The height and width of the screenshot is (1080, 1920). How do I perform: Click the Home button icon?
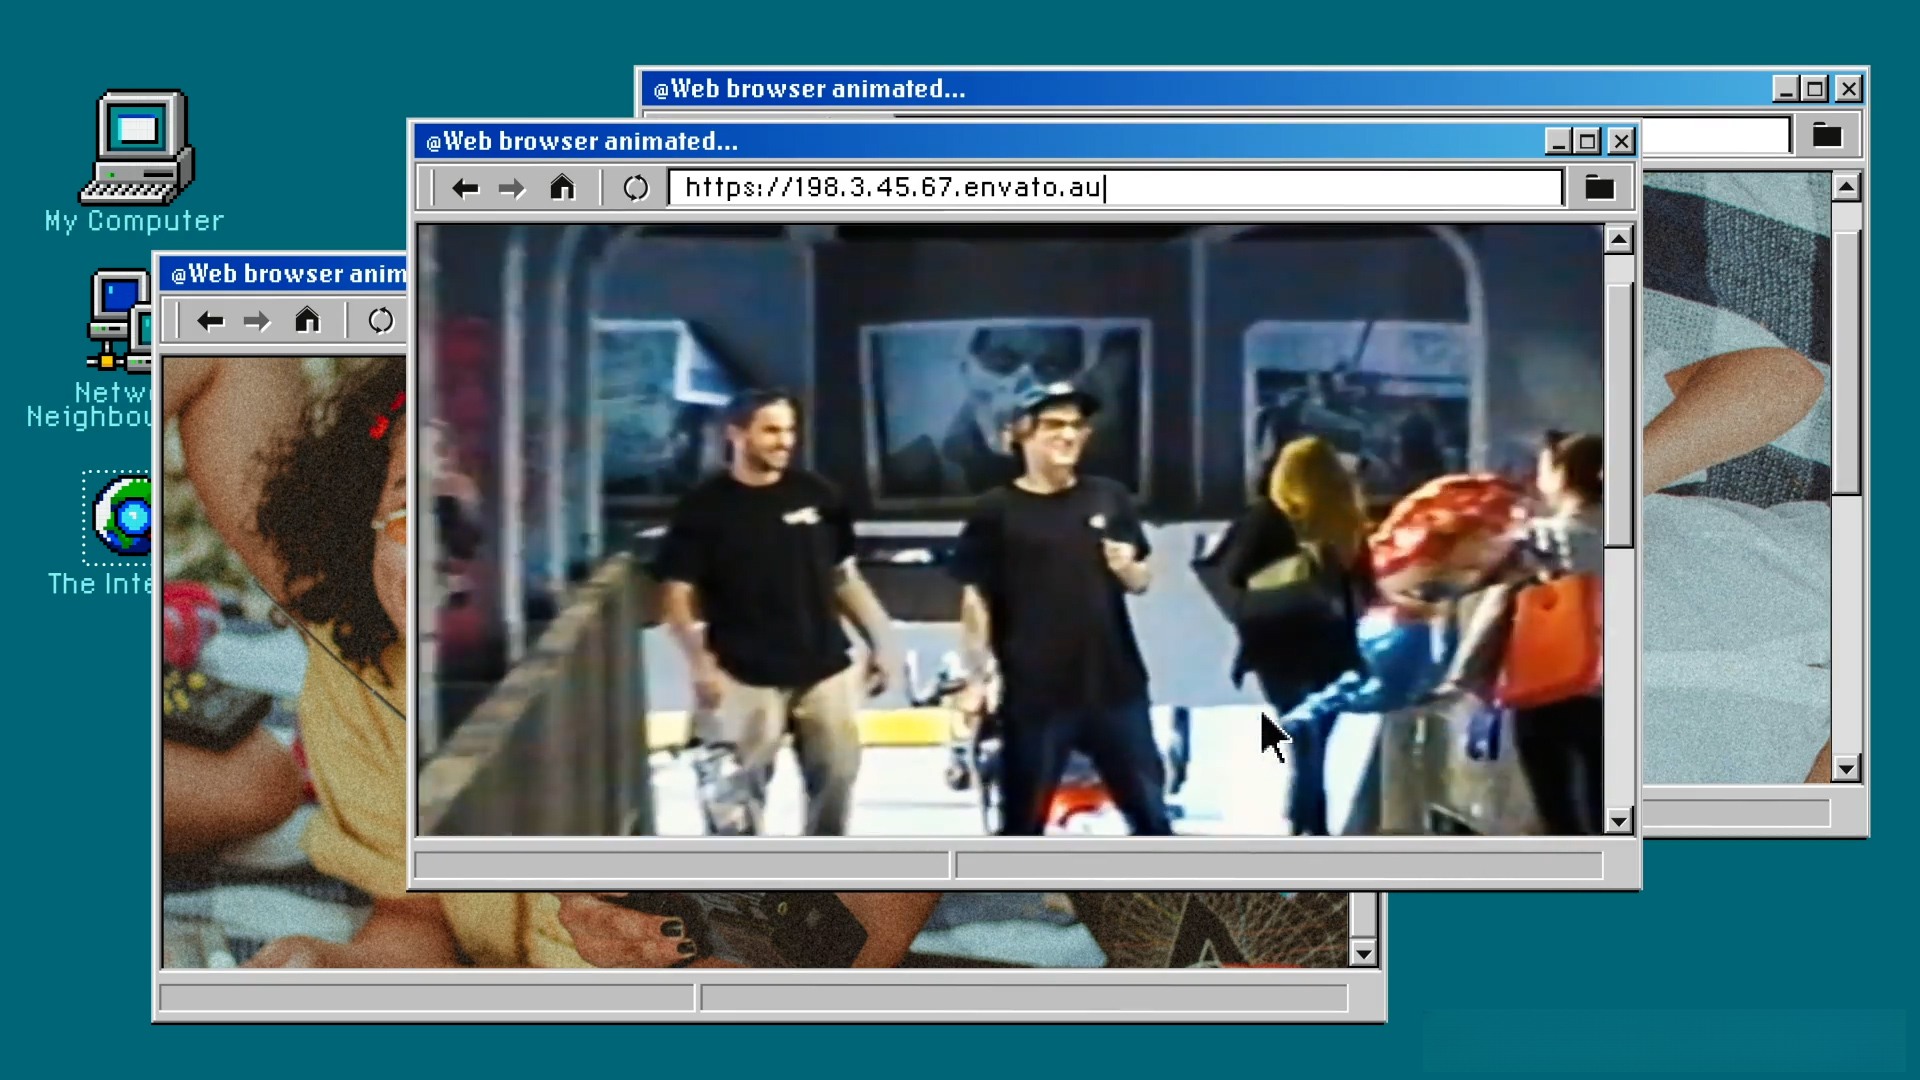pos(562,186)
